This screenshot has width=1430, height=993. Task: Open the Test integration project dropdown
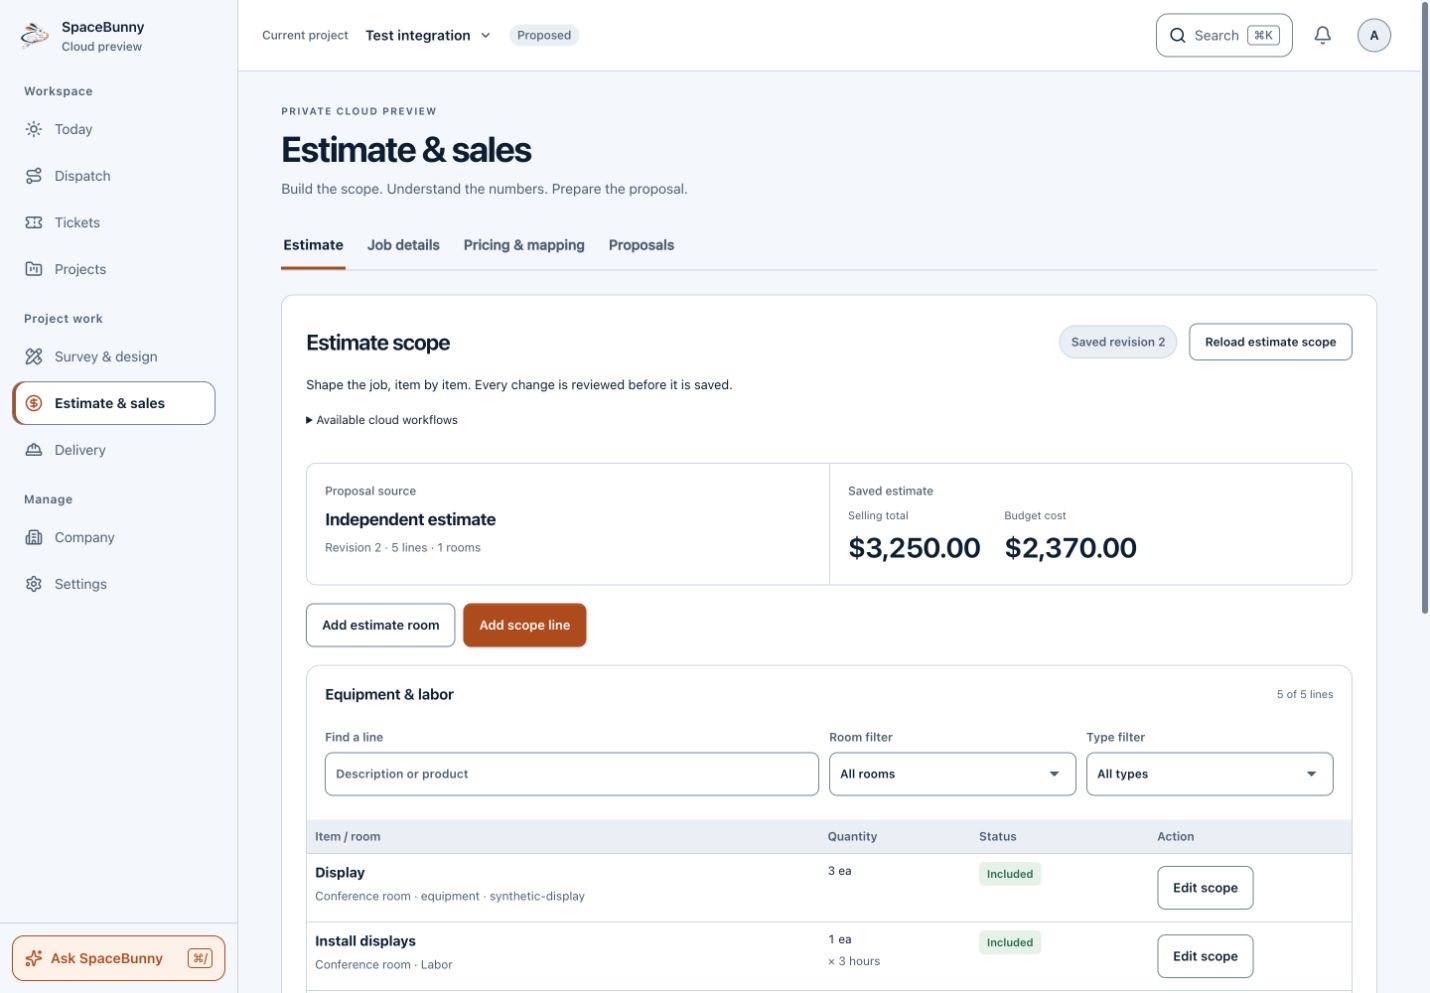coord(428,35)
